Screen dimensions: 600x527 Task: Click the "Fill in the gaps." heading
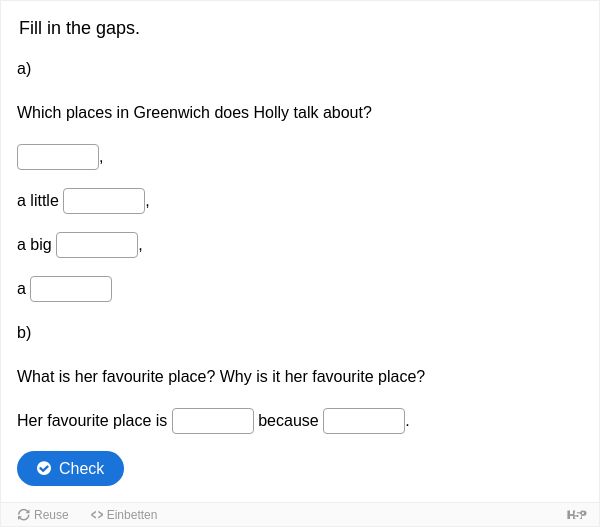point(79,28)
